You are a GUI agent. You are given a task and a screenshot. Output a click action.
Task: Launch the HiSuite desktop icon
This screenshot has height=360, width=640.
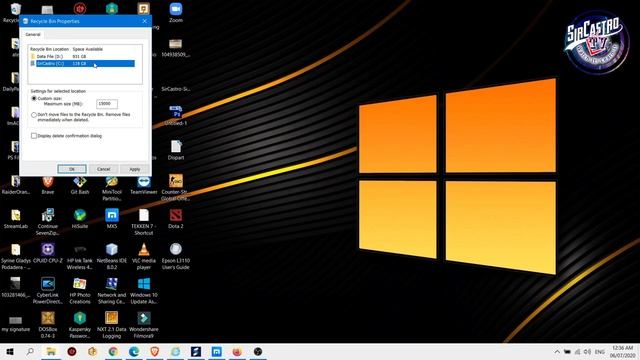tap(80, 219)
